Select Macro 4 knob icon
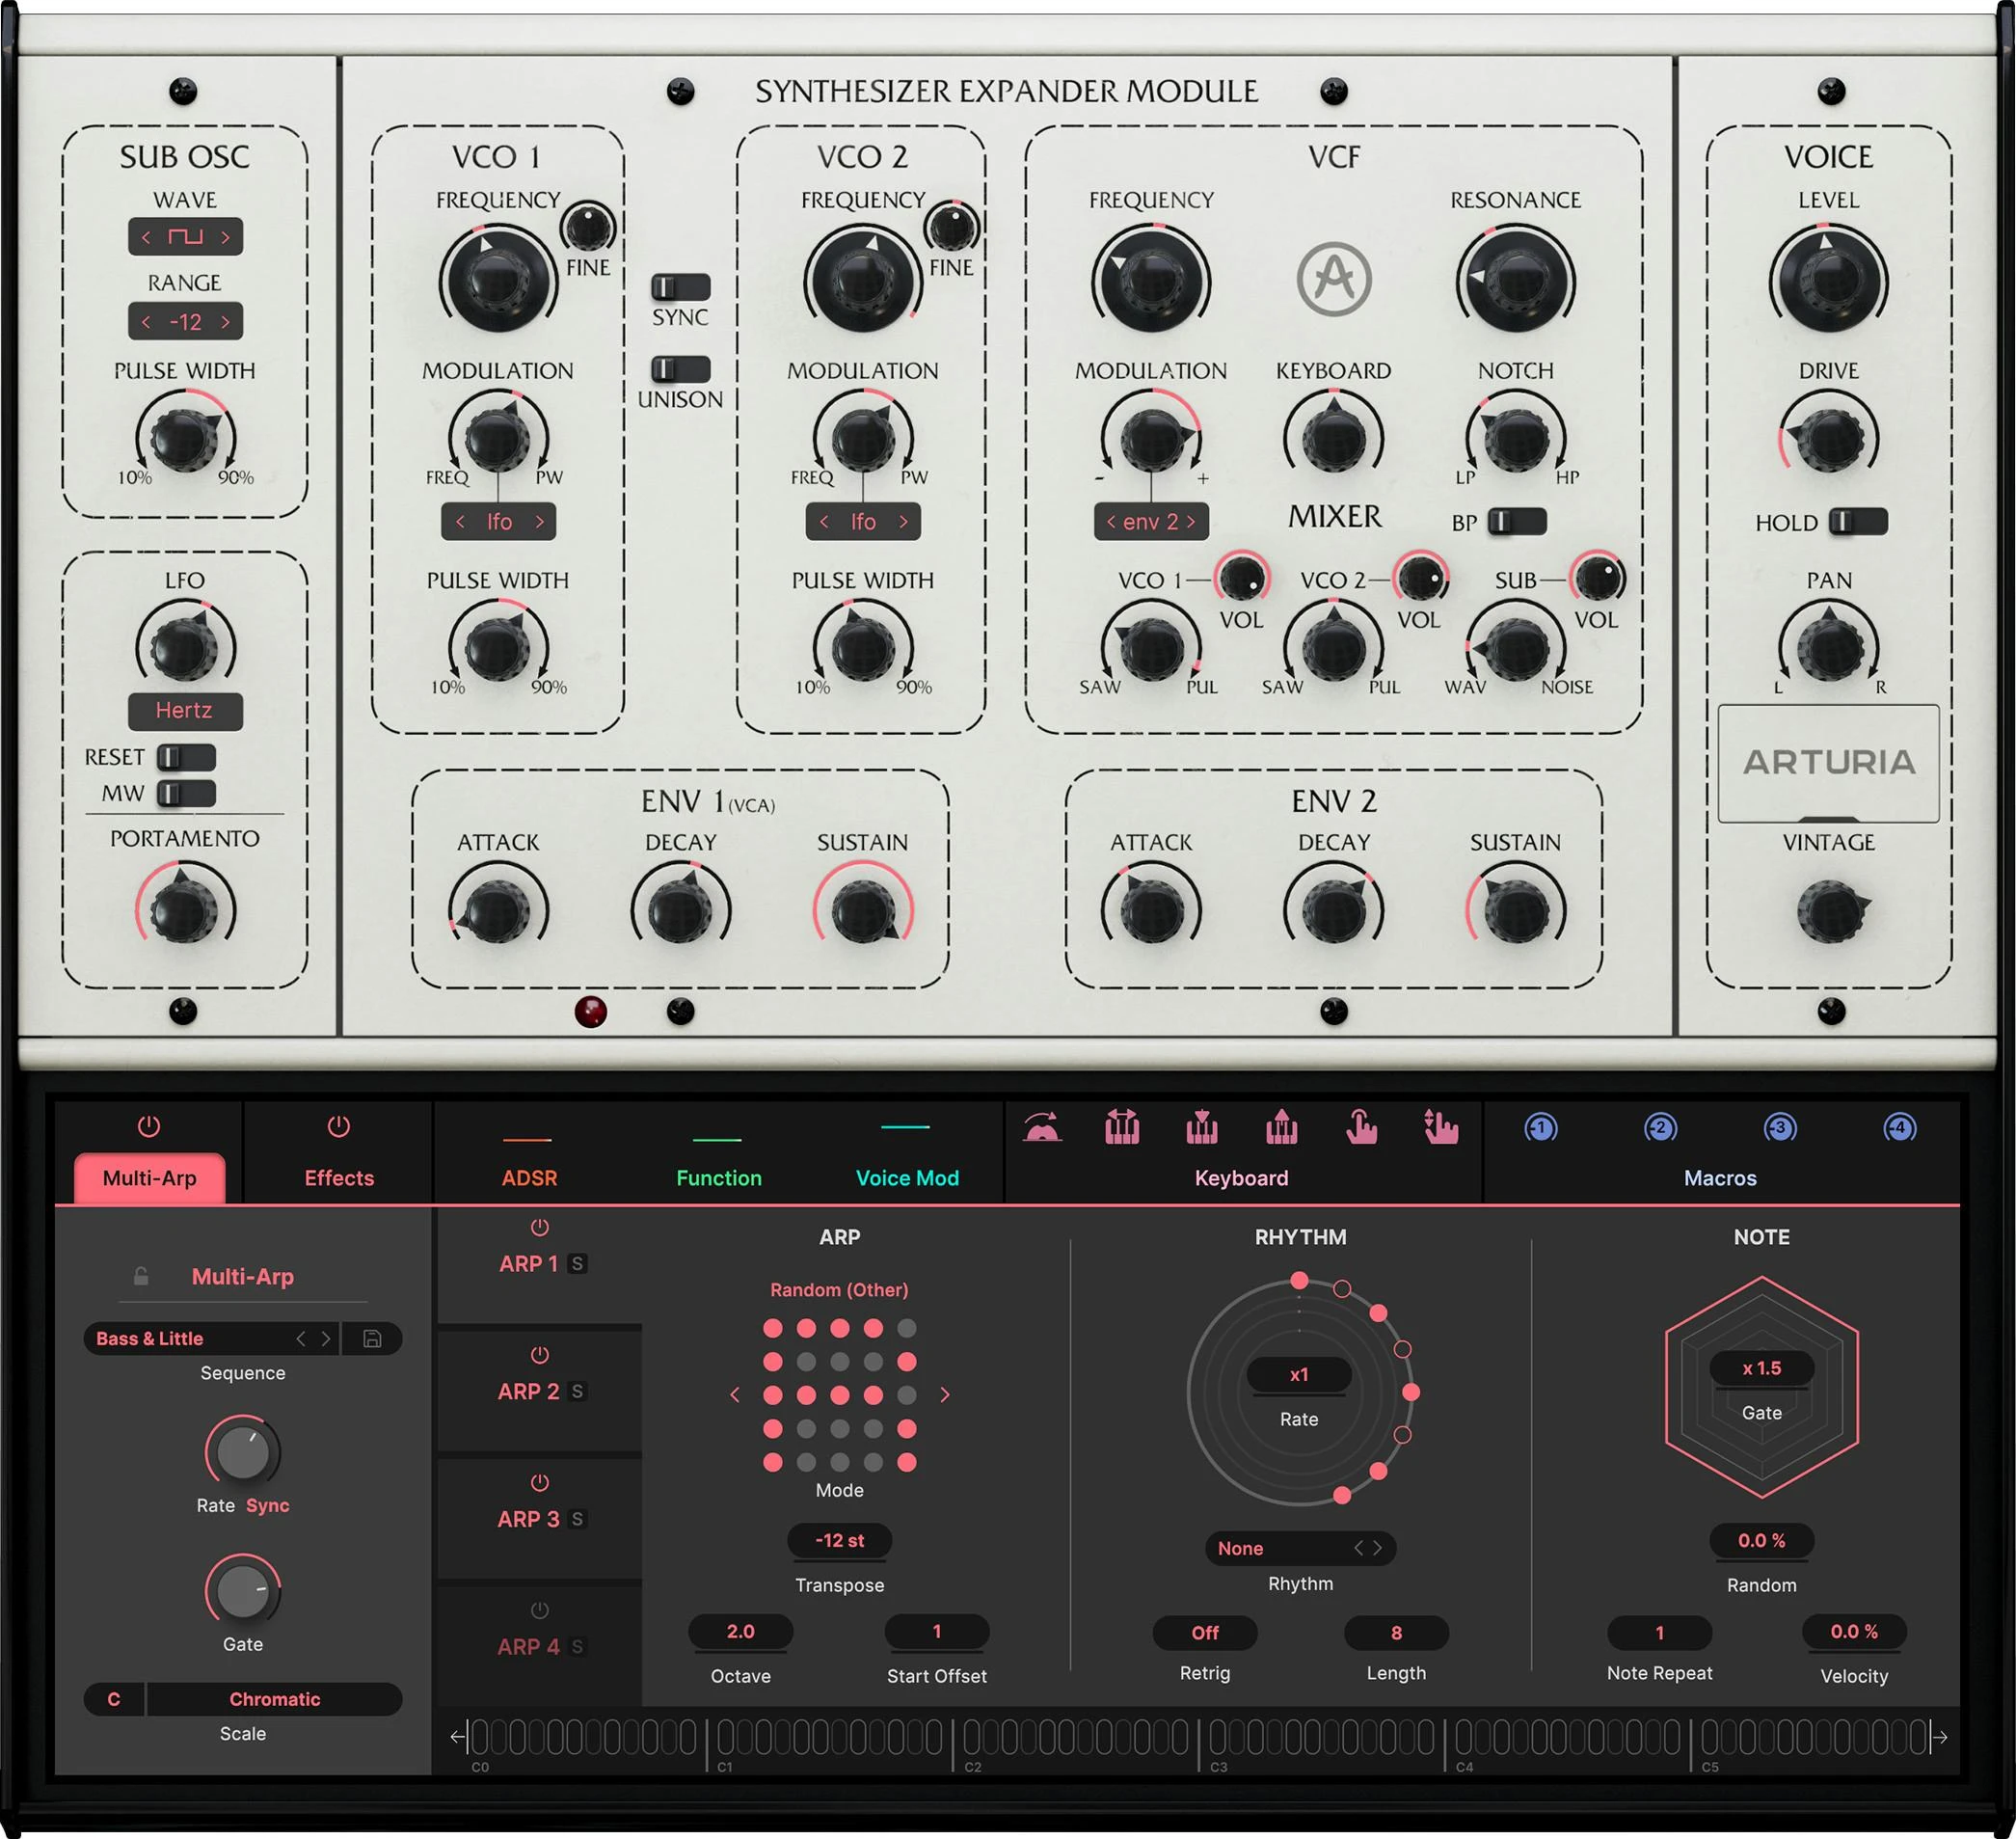2016x1839 pixels. [1899, 1128]
